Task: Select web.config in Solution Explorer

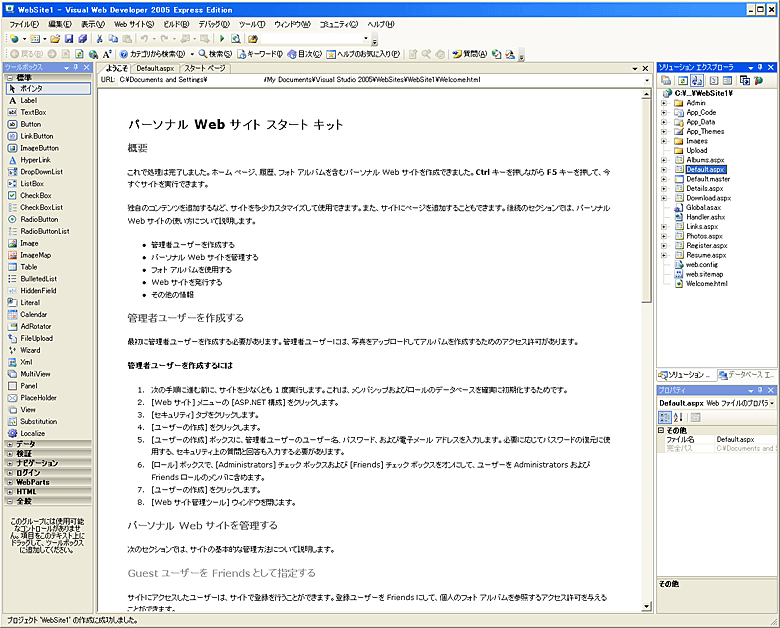Action: pos(703,264)
